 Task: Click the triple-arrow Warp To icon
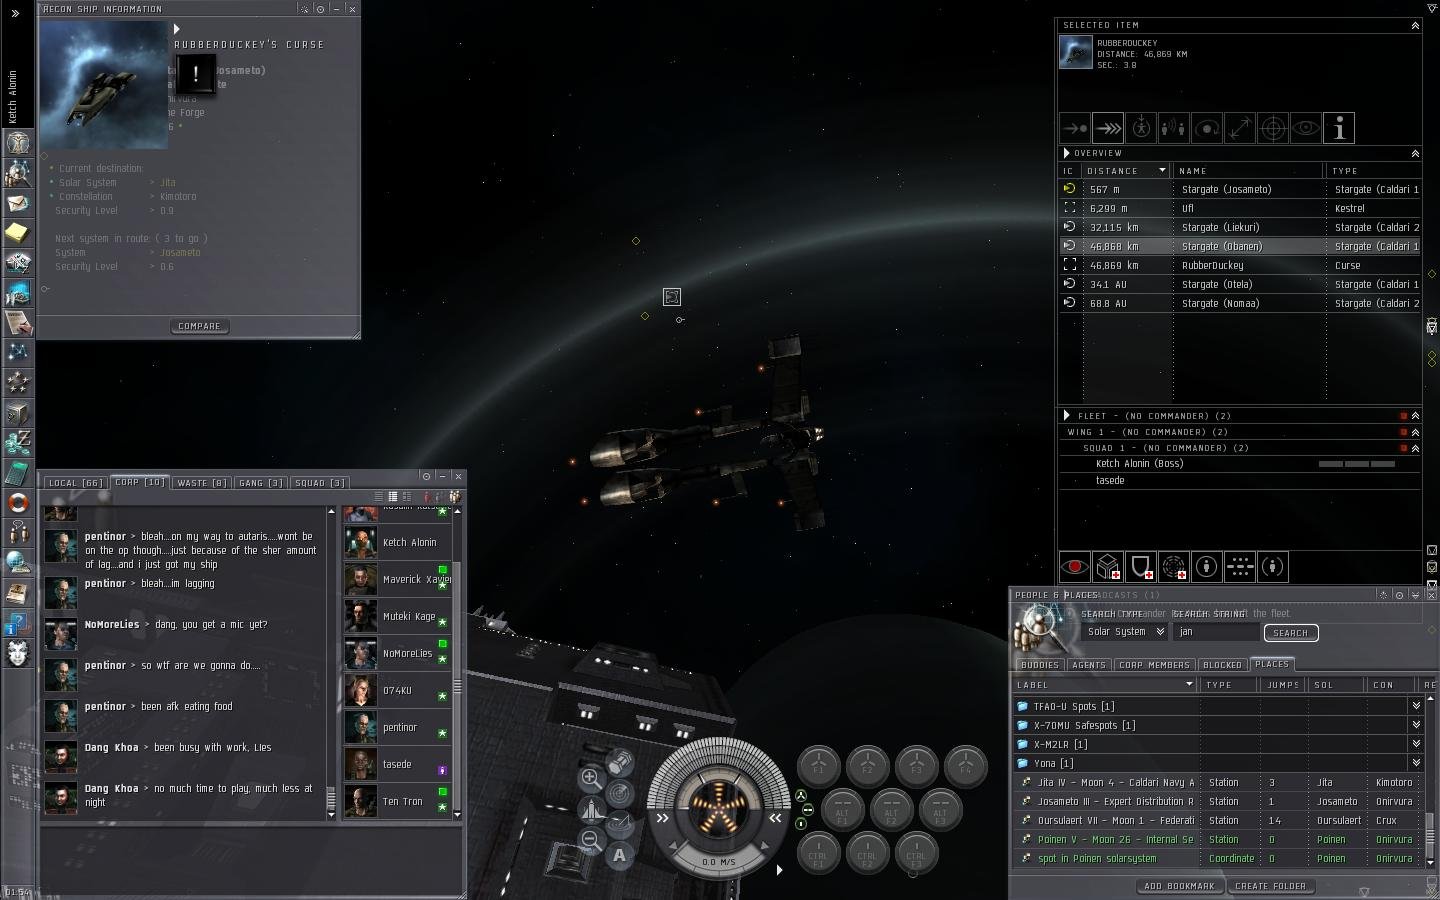pos(1108,128)
